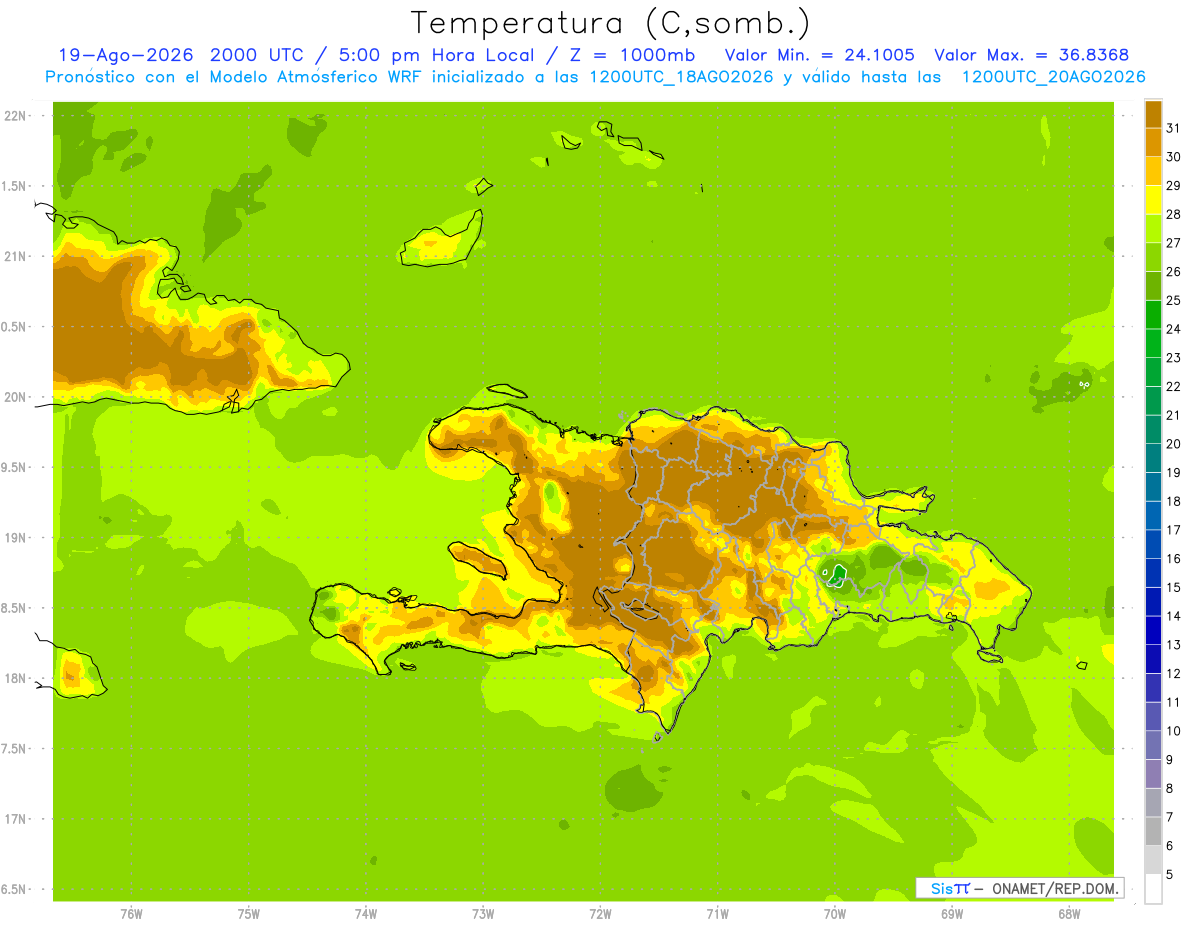This screenshot has width=1200, height=927.
Task: Click the "21N" latitude axis label
Action: pos(15,256)
